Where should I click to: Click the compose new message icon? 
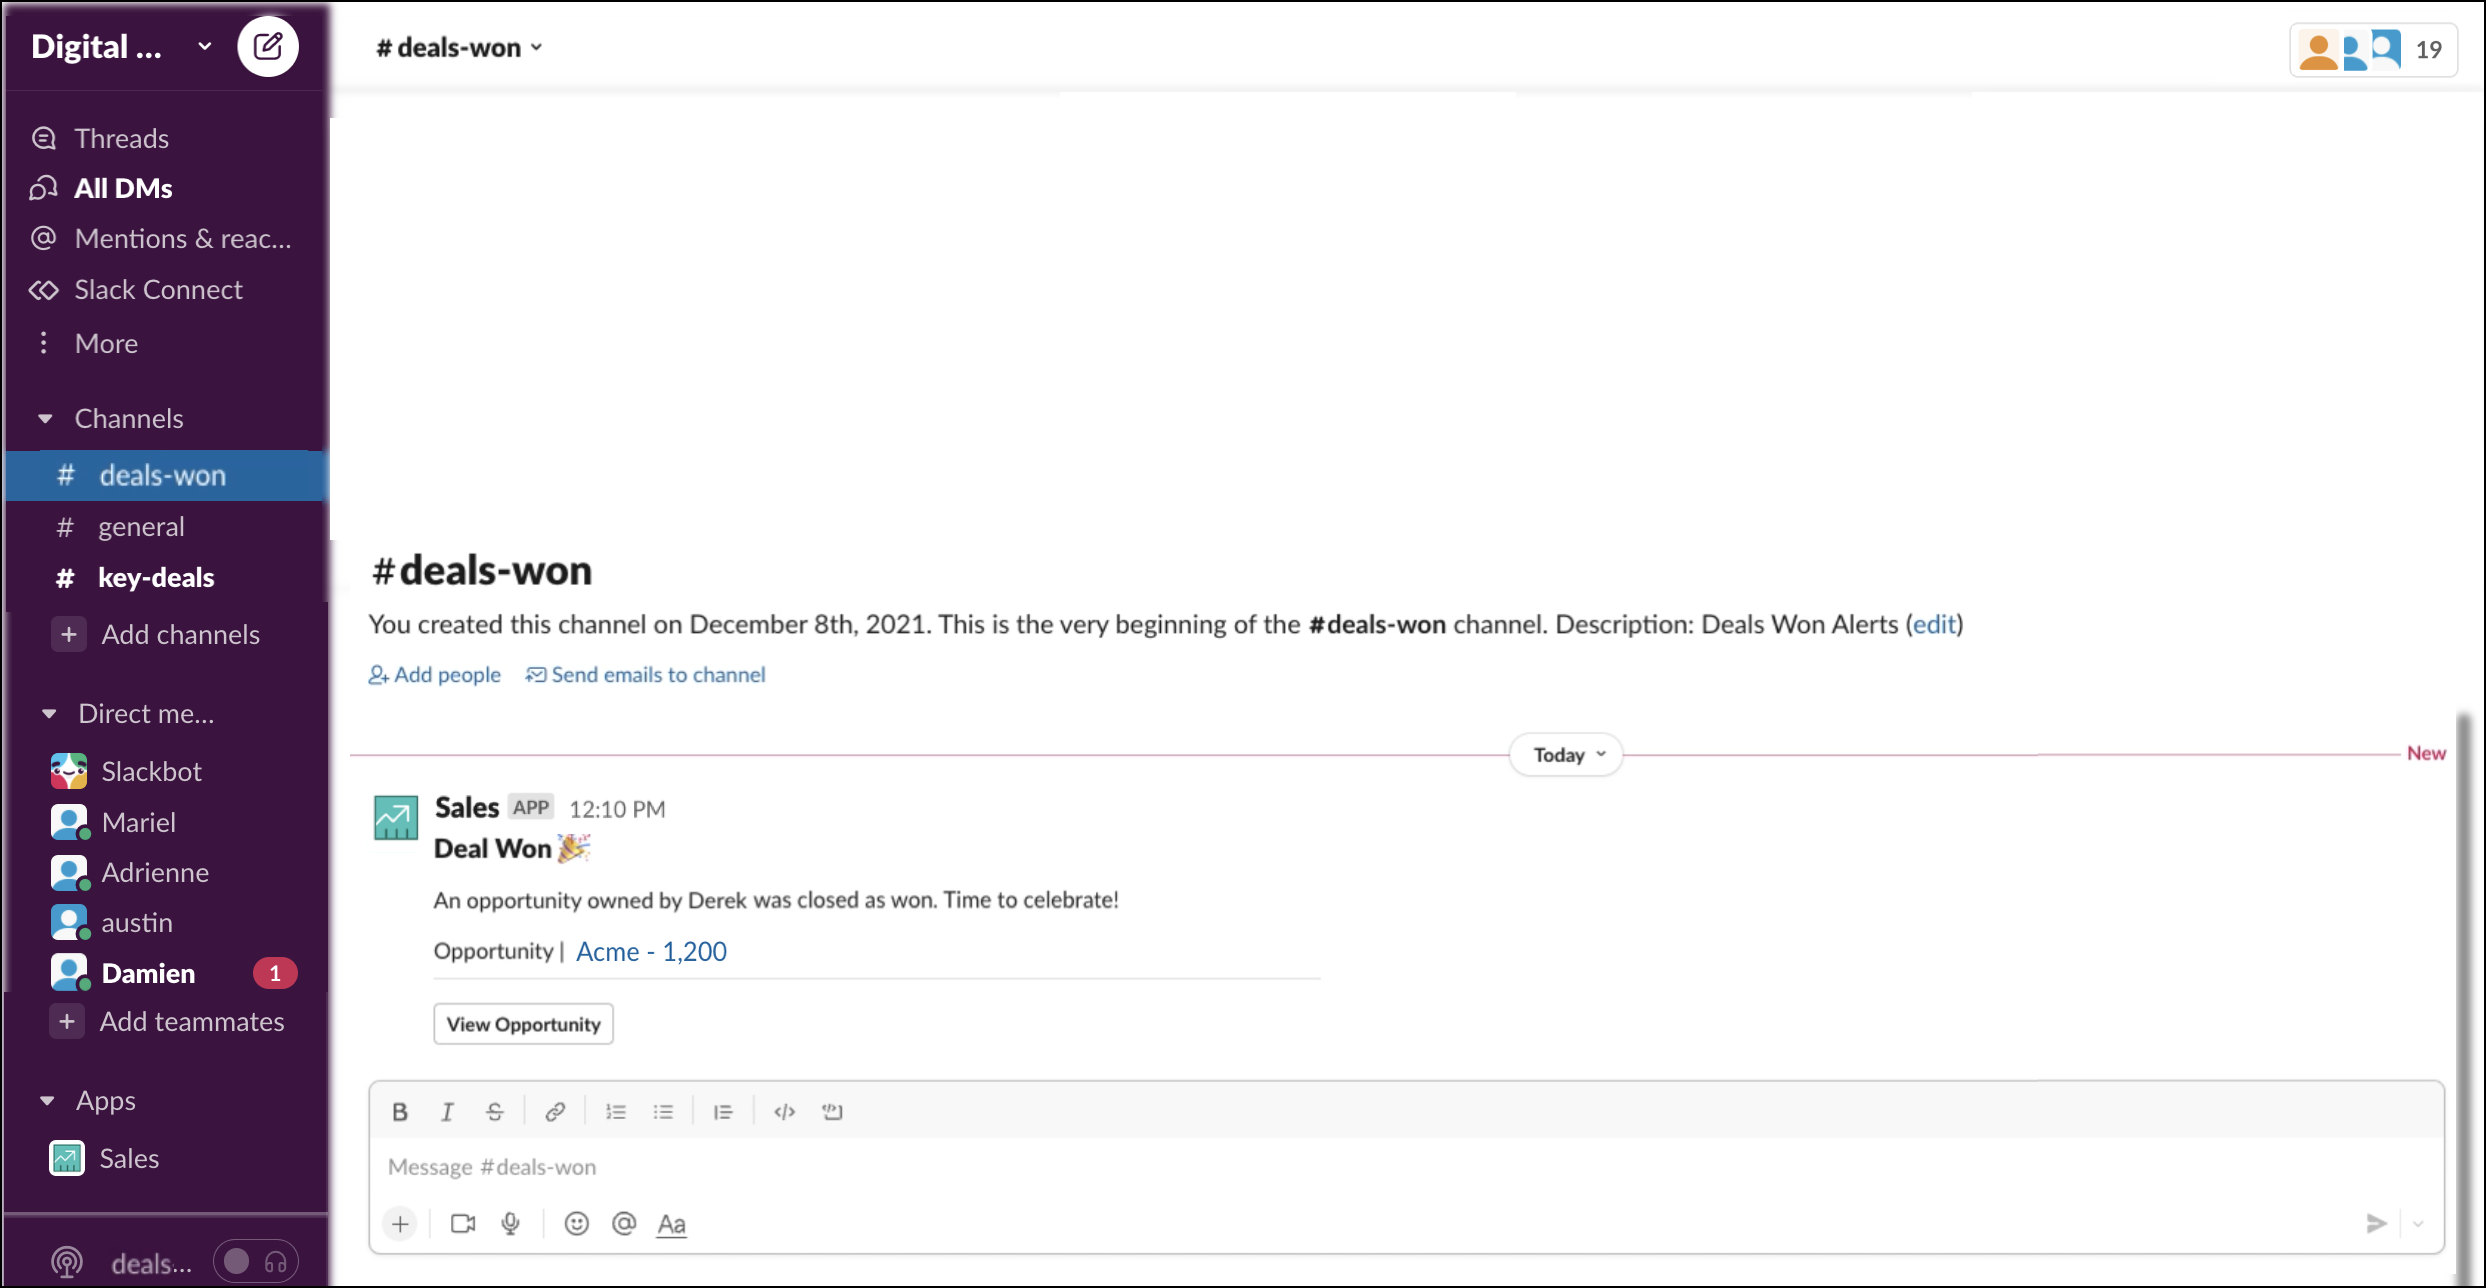pyautogui.click(x=267, y=47)
